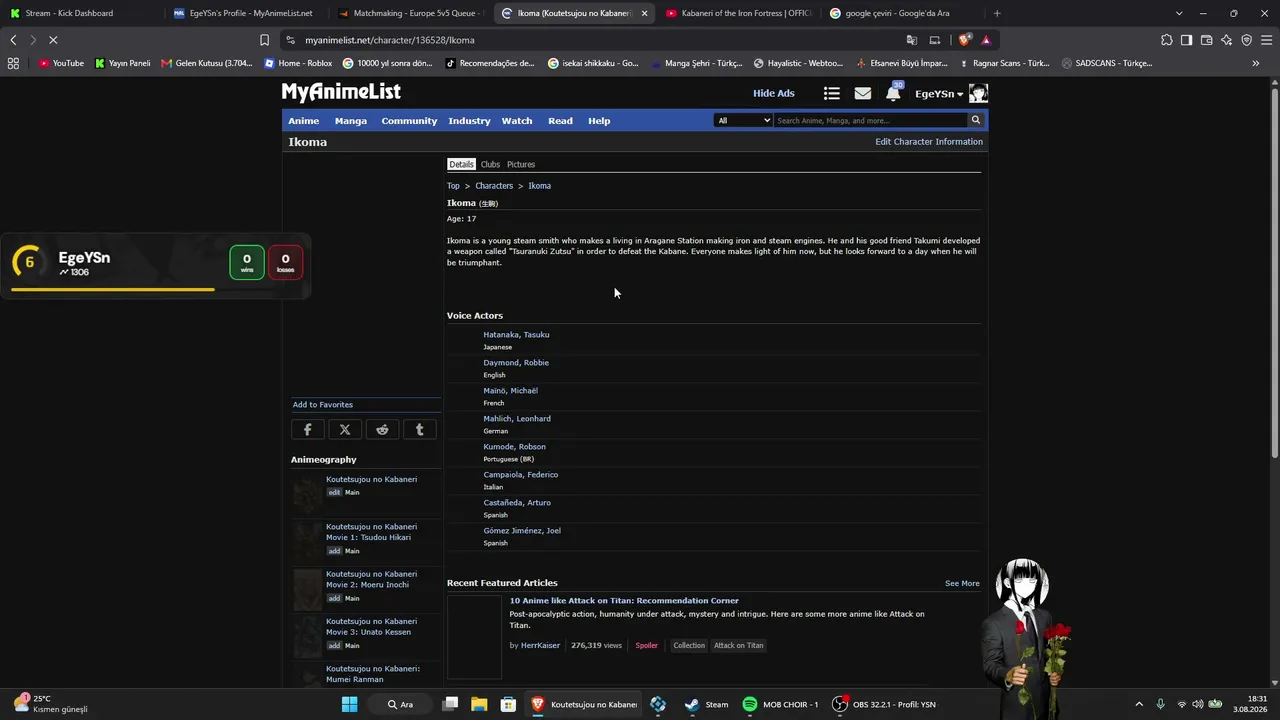Open the Industry menu
This screenshot has height=720, width=1280.
pyautogui.click(x=469, y=121)
